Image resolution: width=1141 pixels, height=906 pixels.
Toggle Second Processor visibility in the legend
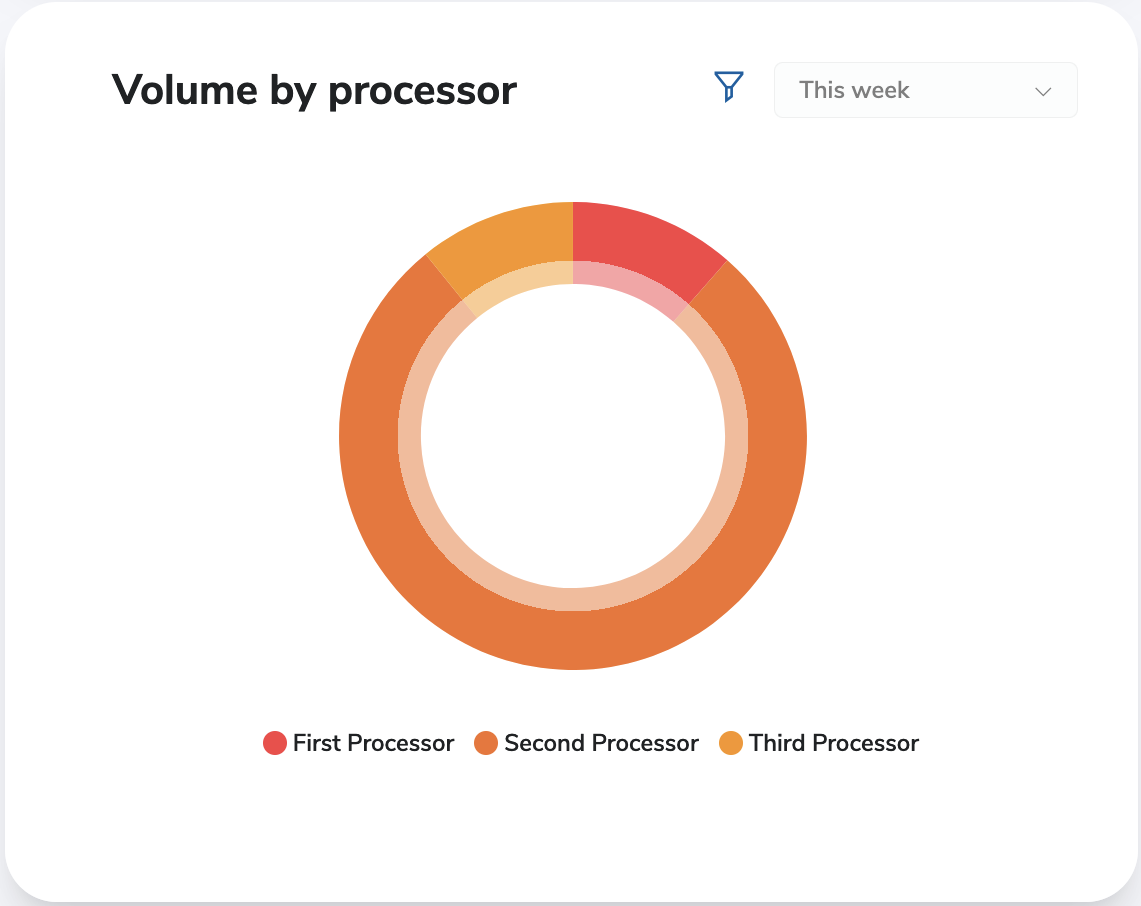[485, 743]
